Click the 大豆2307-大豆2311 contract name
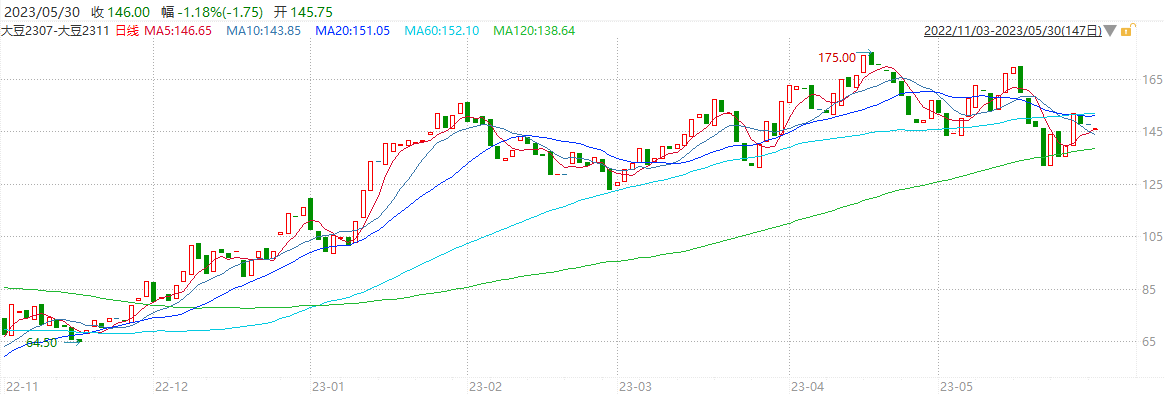The height and width of the screenshot is (394, 1164). [56, 31]
